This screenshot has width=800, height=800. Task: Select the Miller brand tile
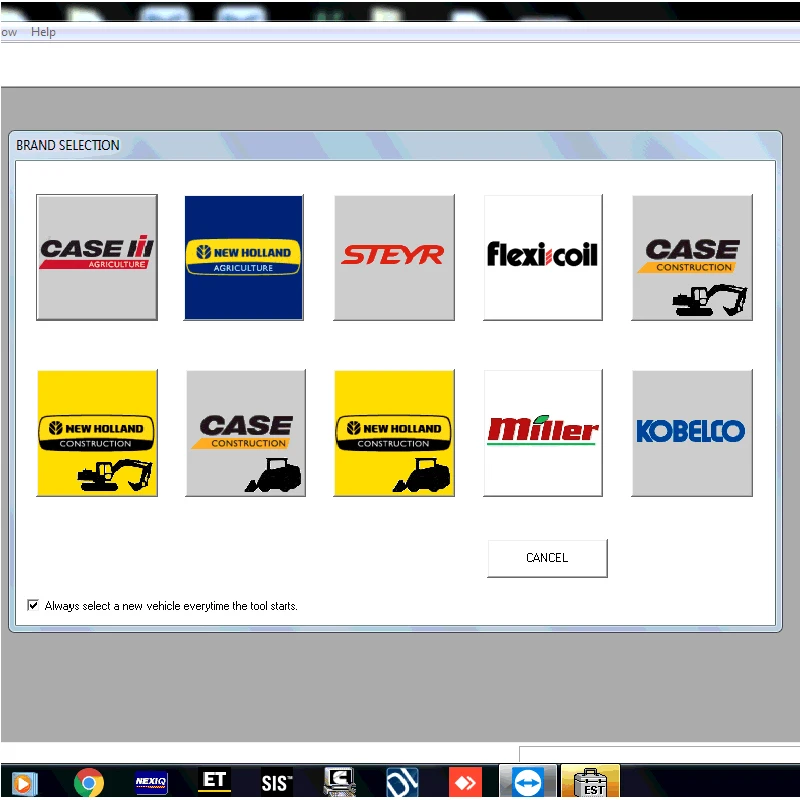click(543, 433)
